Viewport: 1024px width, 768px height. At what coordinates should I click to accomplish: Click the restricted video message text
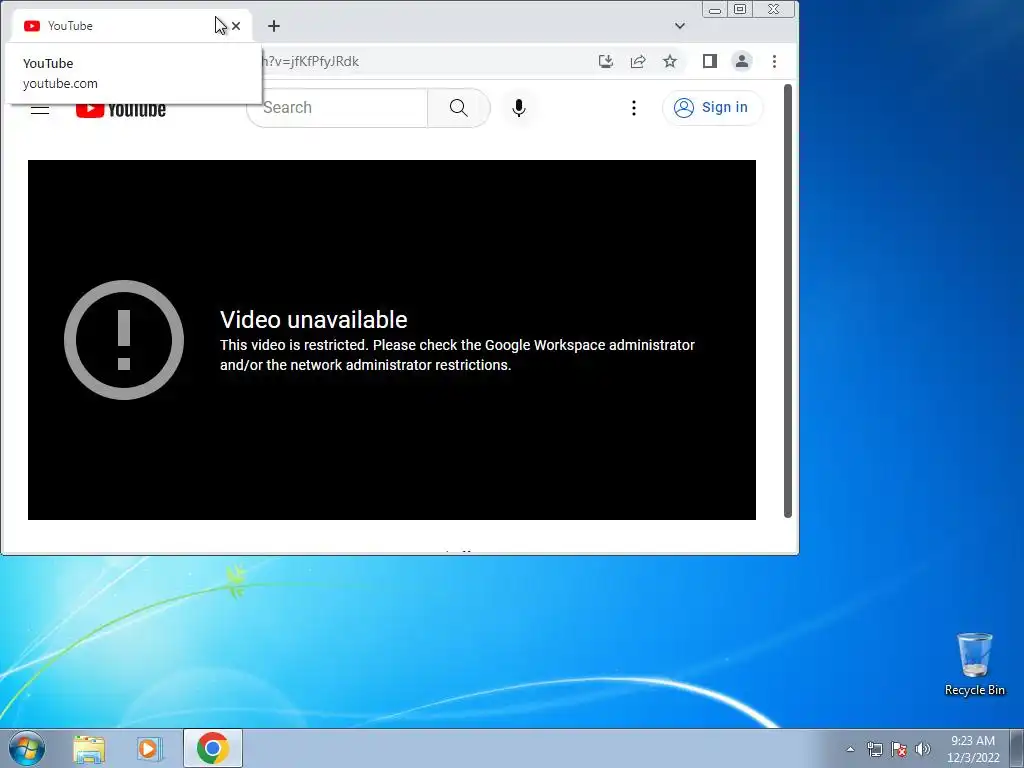pyautogui.click(x=457, y=355)
